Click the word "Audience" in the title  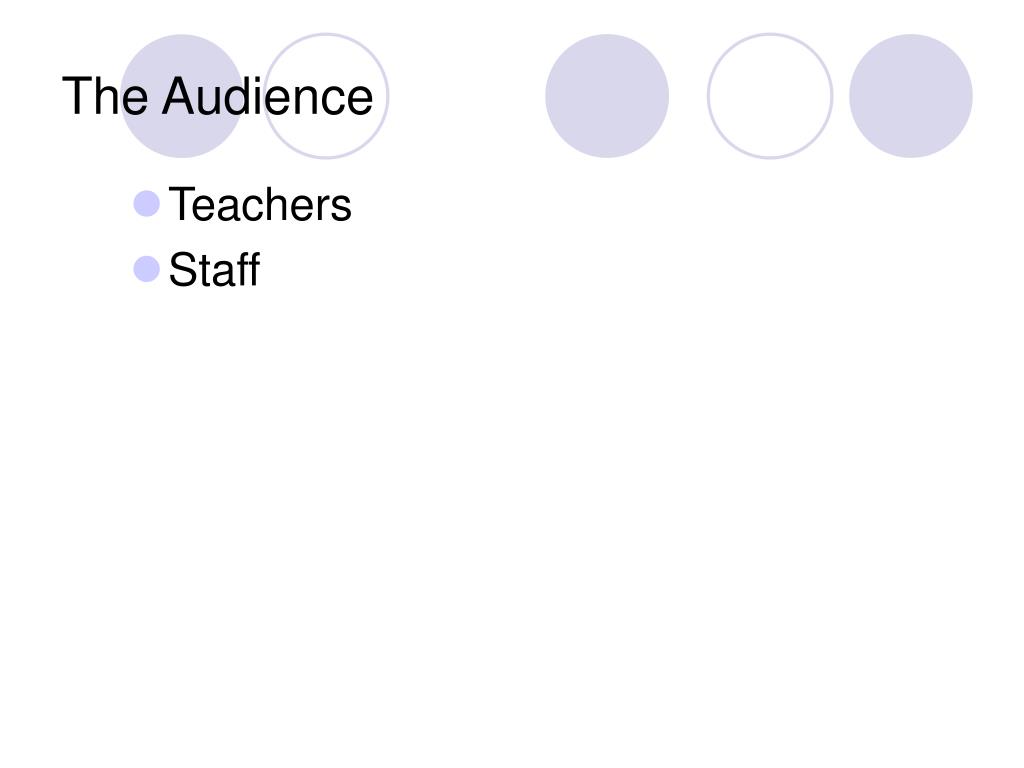tap(268, 96)
